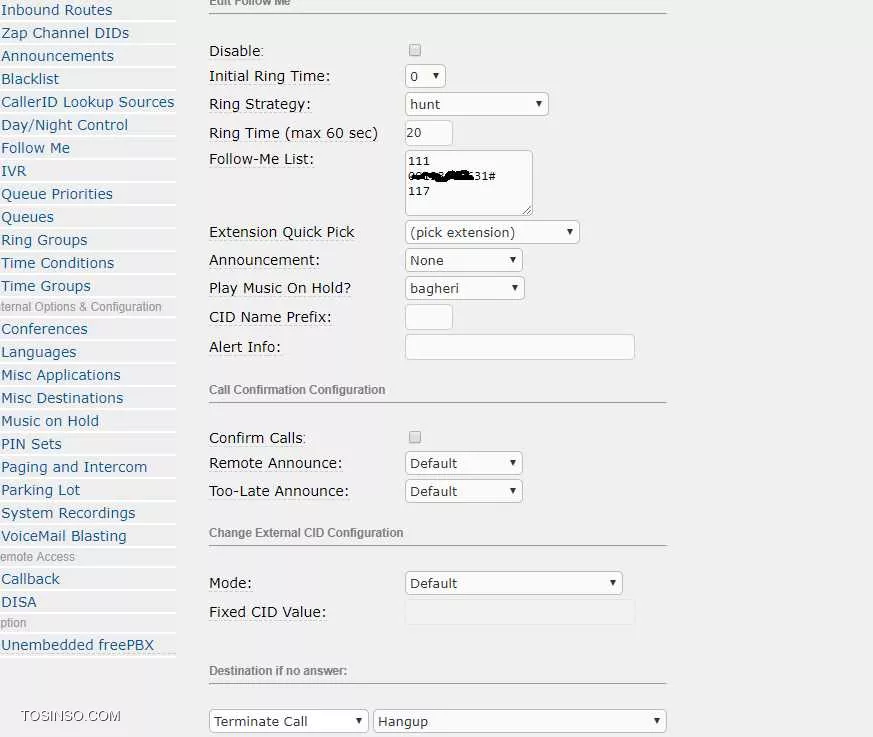Image resolution: width=873 pixels, height=737 pixels.
Task: Open the Announcement dropdown set to None
Action: point(464,260)
